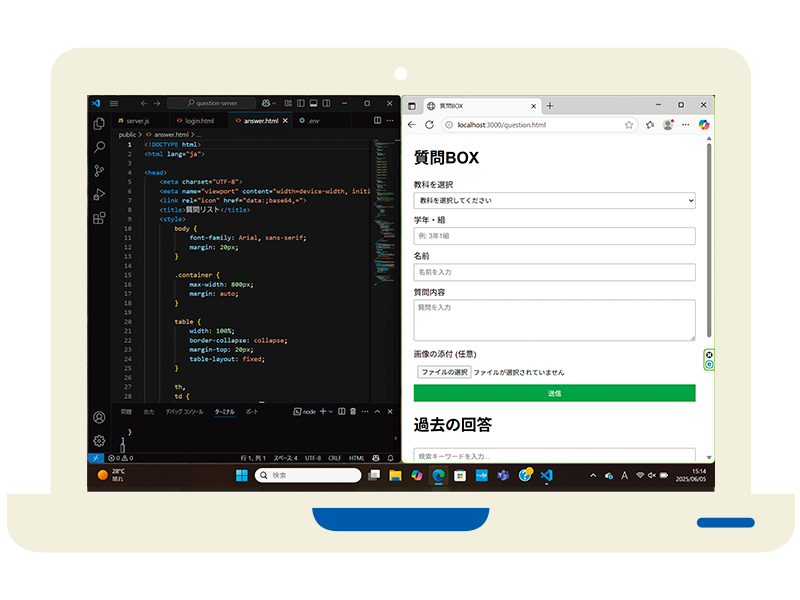The image size is (800, 600).
Task: Open the Search view in VS Code sidebar
Action: coord(99,147)
